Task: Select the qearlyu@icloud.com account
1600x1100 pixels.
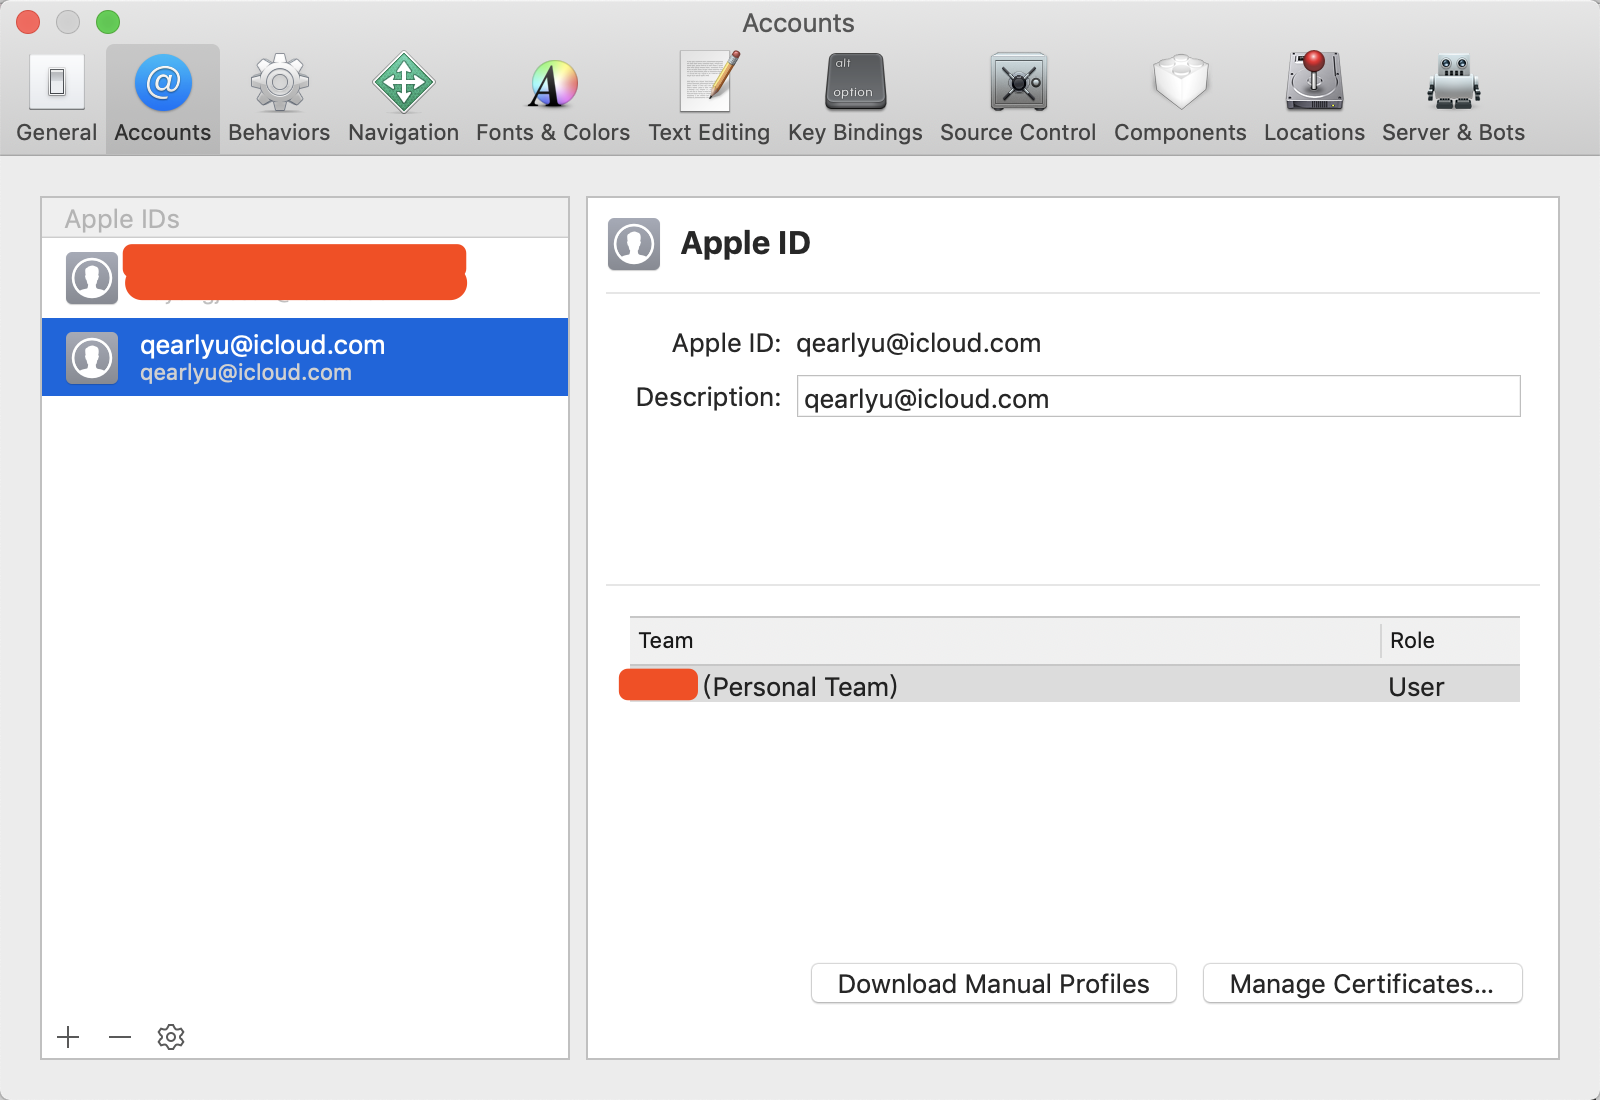Action: point(304,357)
